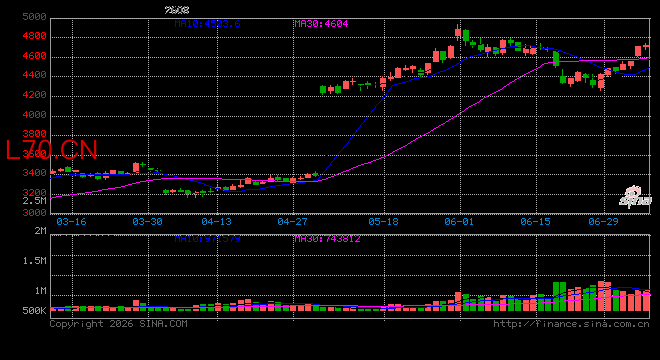Image resolution: width=660 pixels, height=360 pixels.
Task: Click the Copyright 2026 SINA.COM text
Action: click(119, 324)
